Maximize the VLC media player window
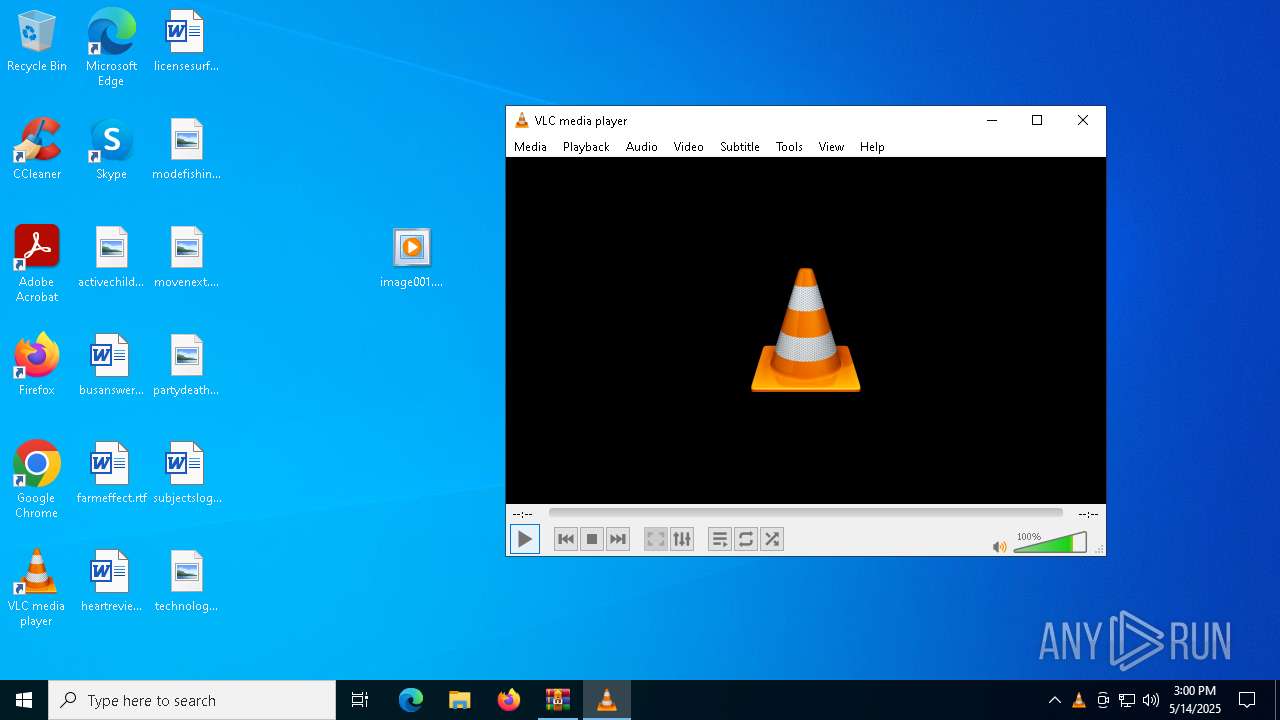 click(1037, 120)
